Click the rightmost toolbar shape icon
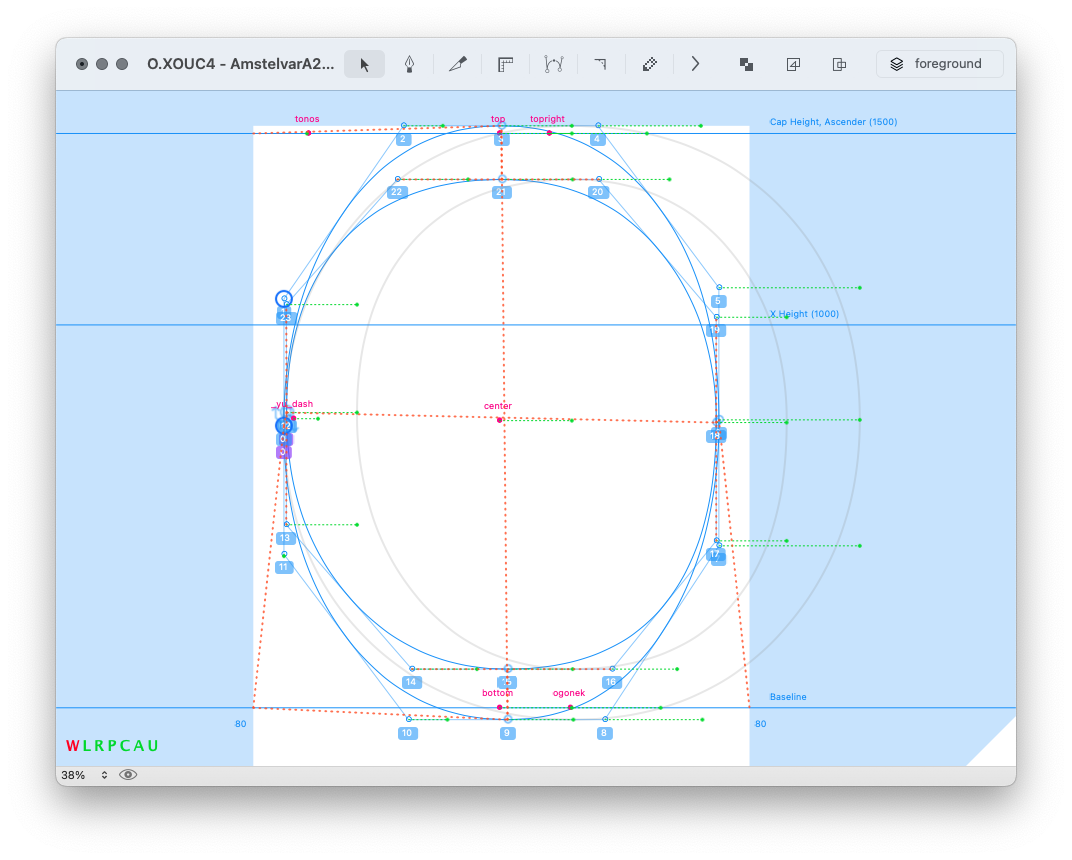Screen dimensions: 1072x860 (x=840, y=64)
